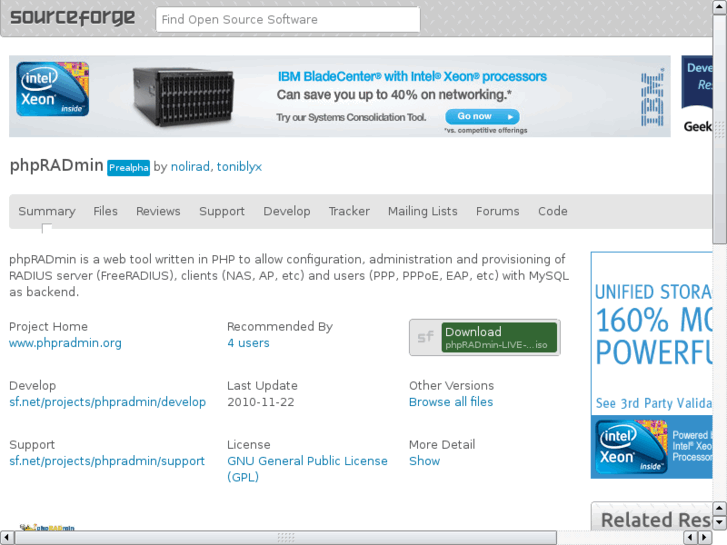Click the bottom-right scroll left arrow
The image size is (727, 545).
pyautogui.click(x=690, y=538)
